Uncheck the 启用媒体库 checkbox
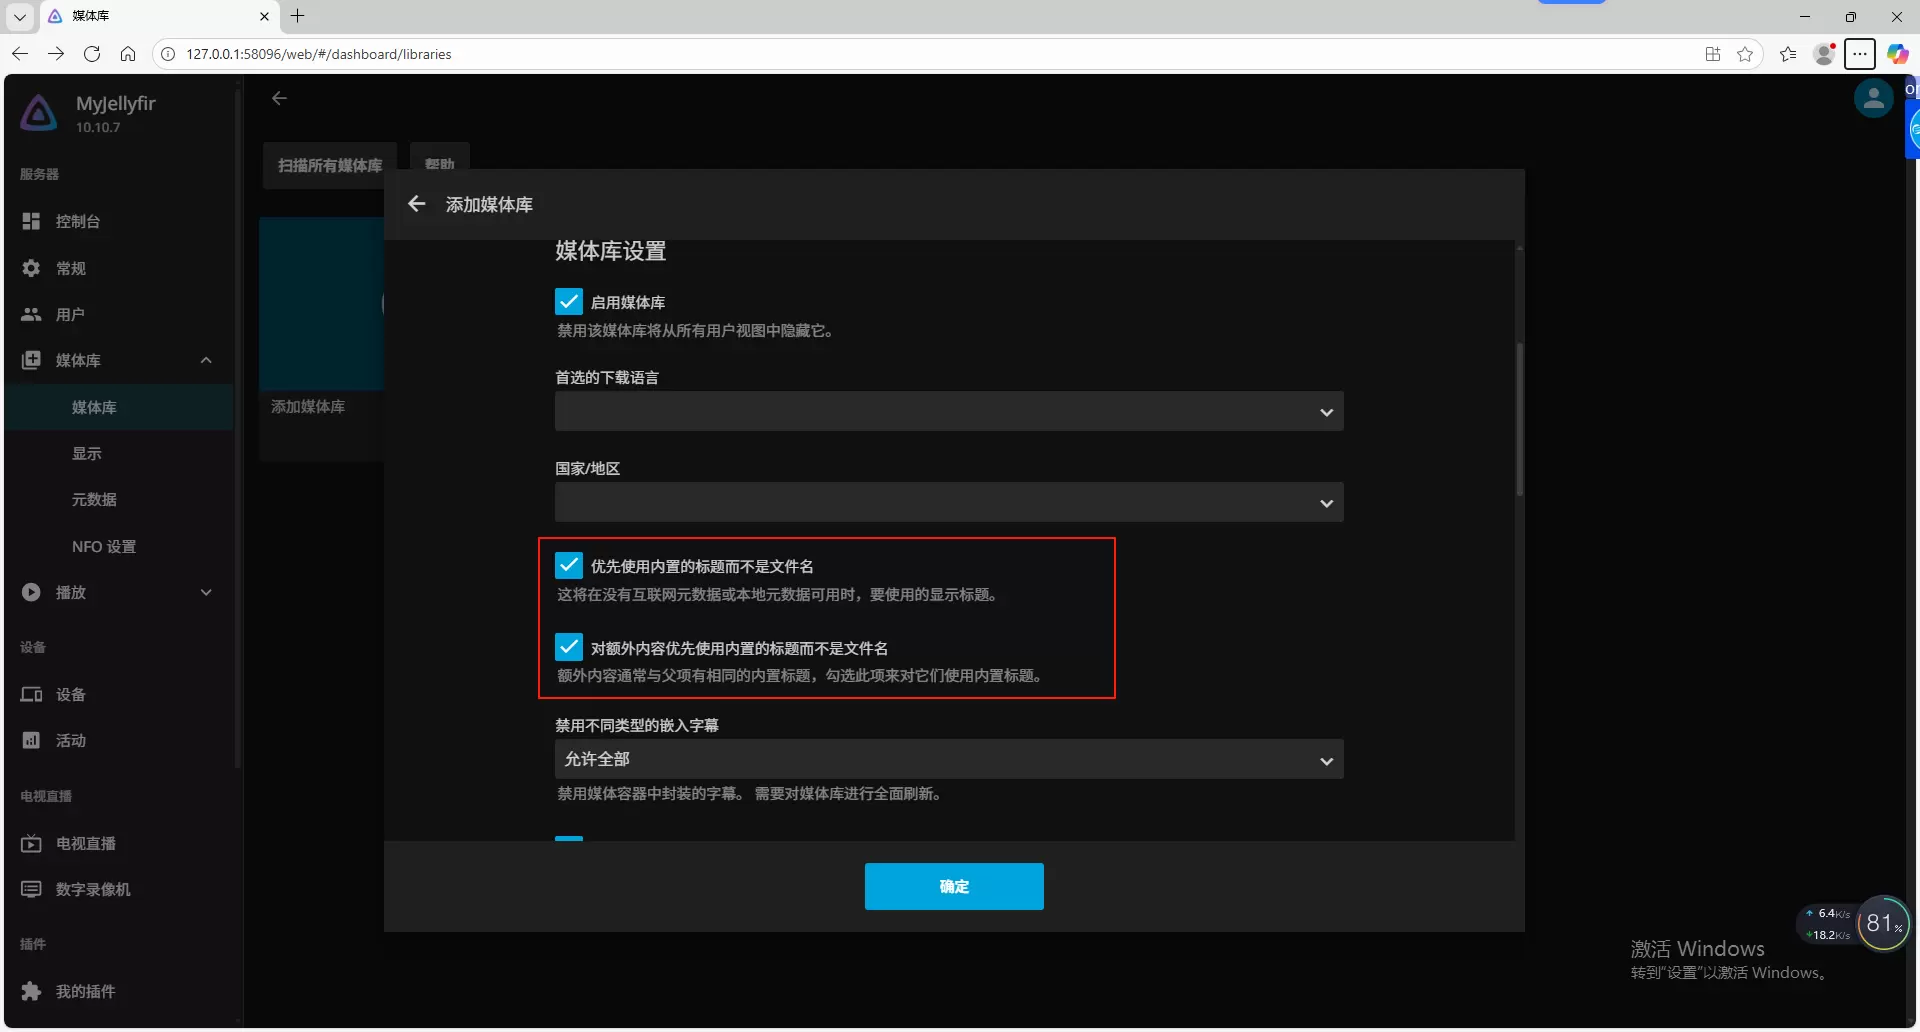The height and width of the screenshot is (1032, 1920). 569,302
